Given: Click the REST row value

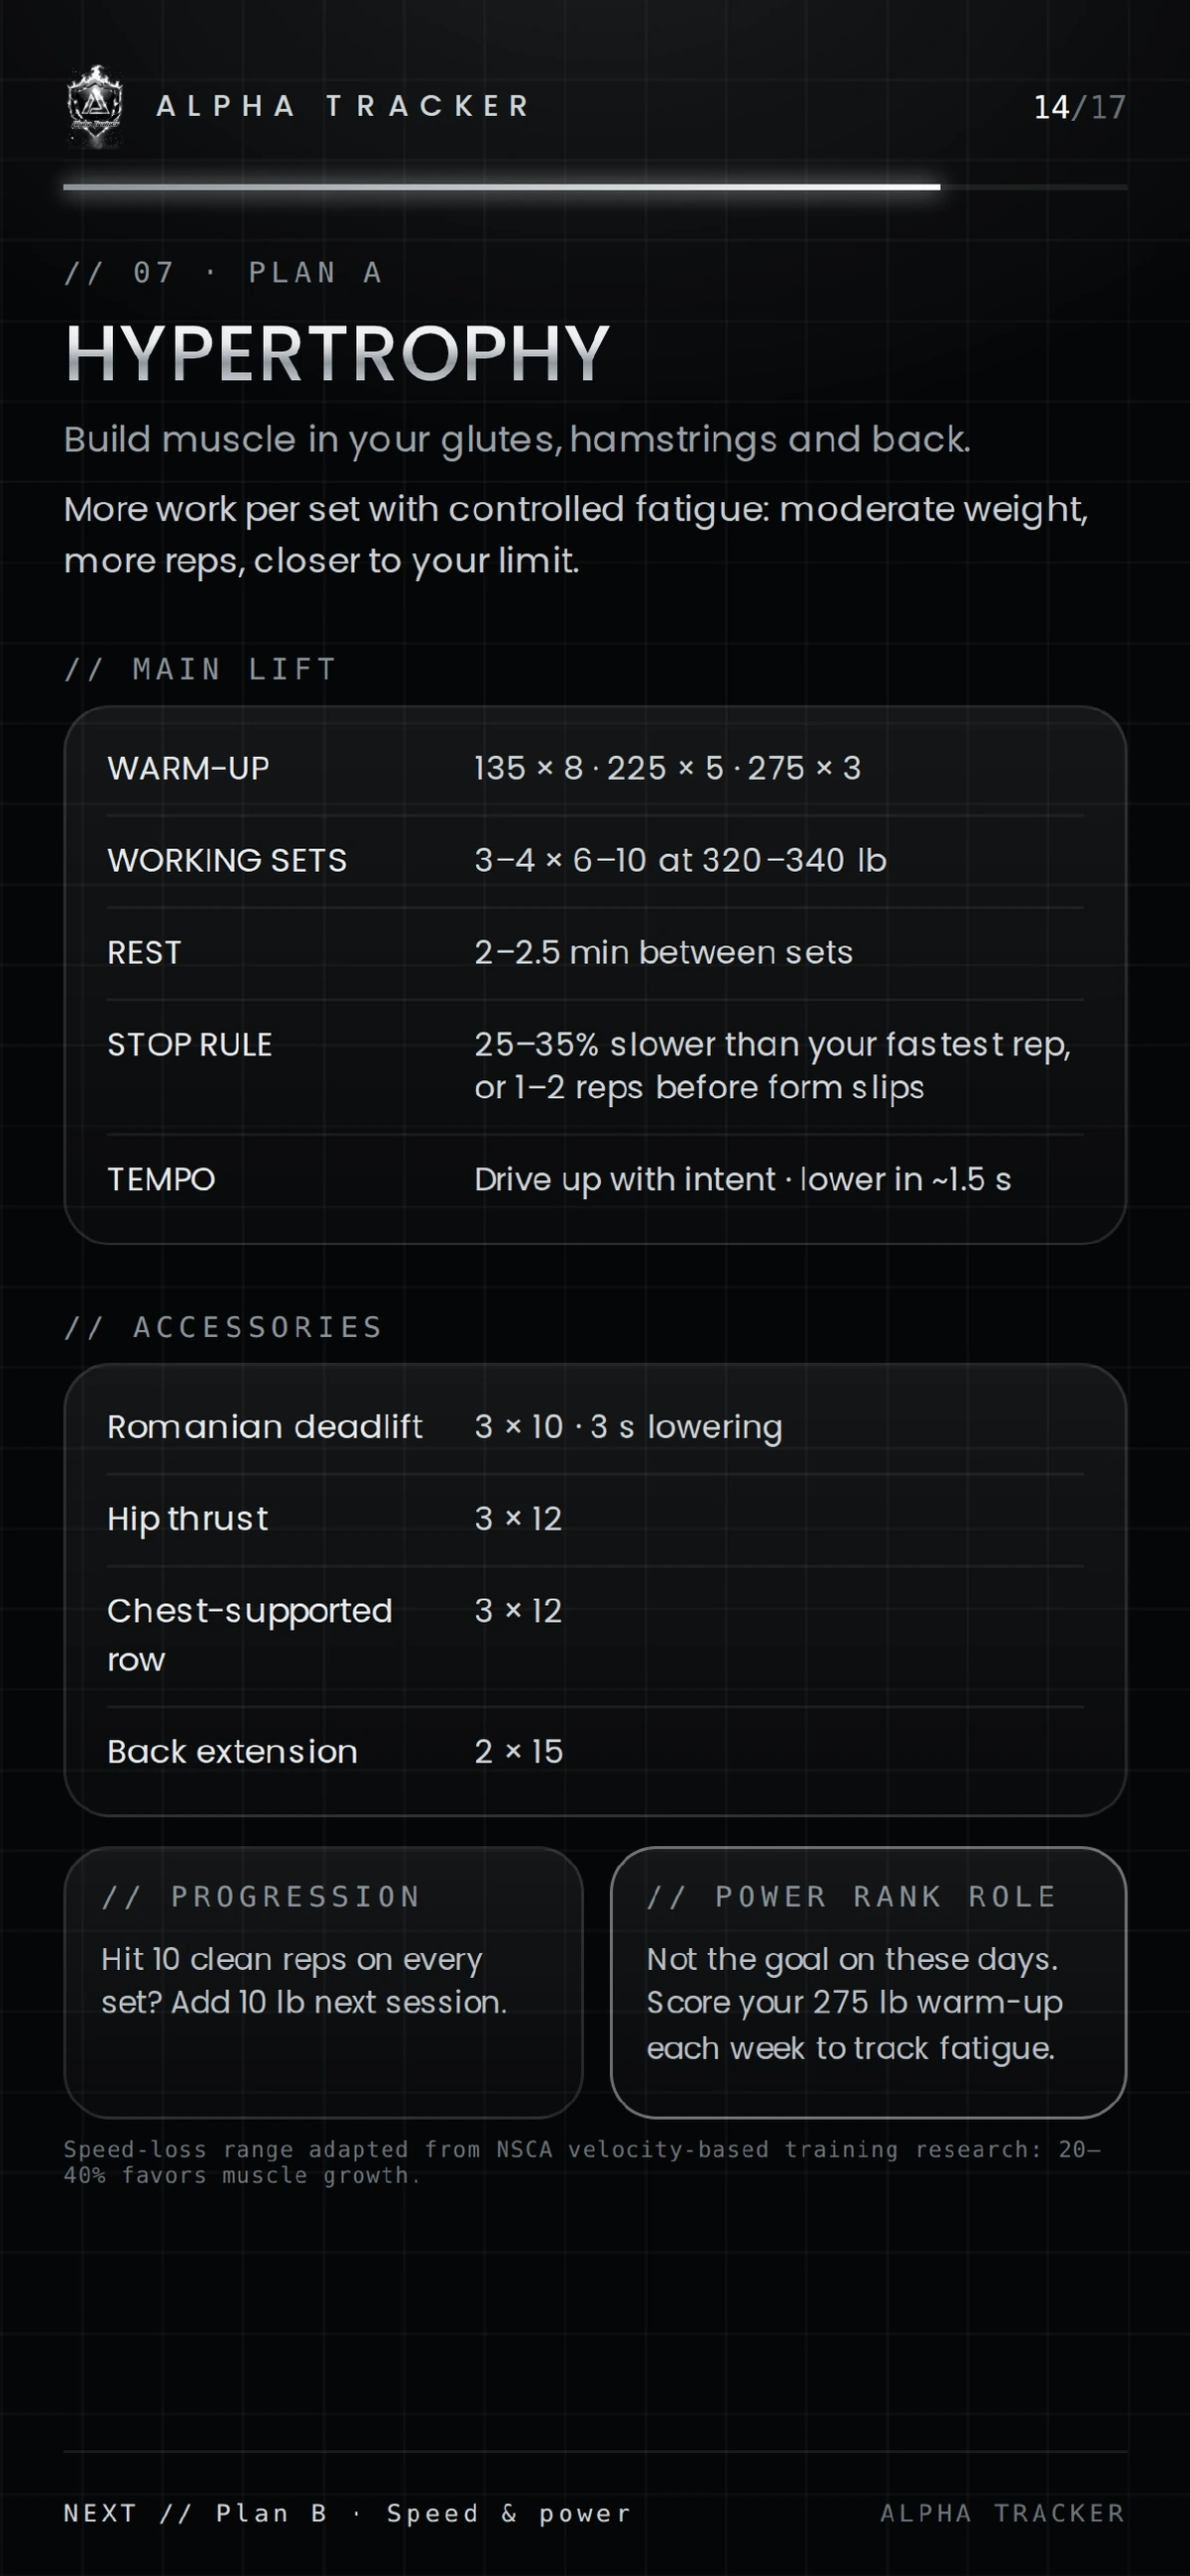Looking at the screenshot, I should pyautogui.click(x=663, y=952).
